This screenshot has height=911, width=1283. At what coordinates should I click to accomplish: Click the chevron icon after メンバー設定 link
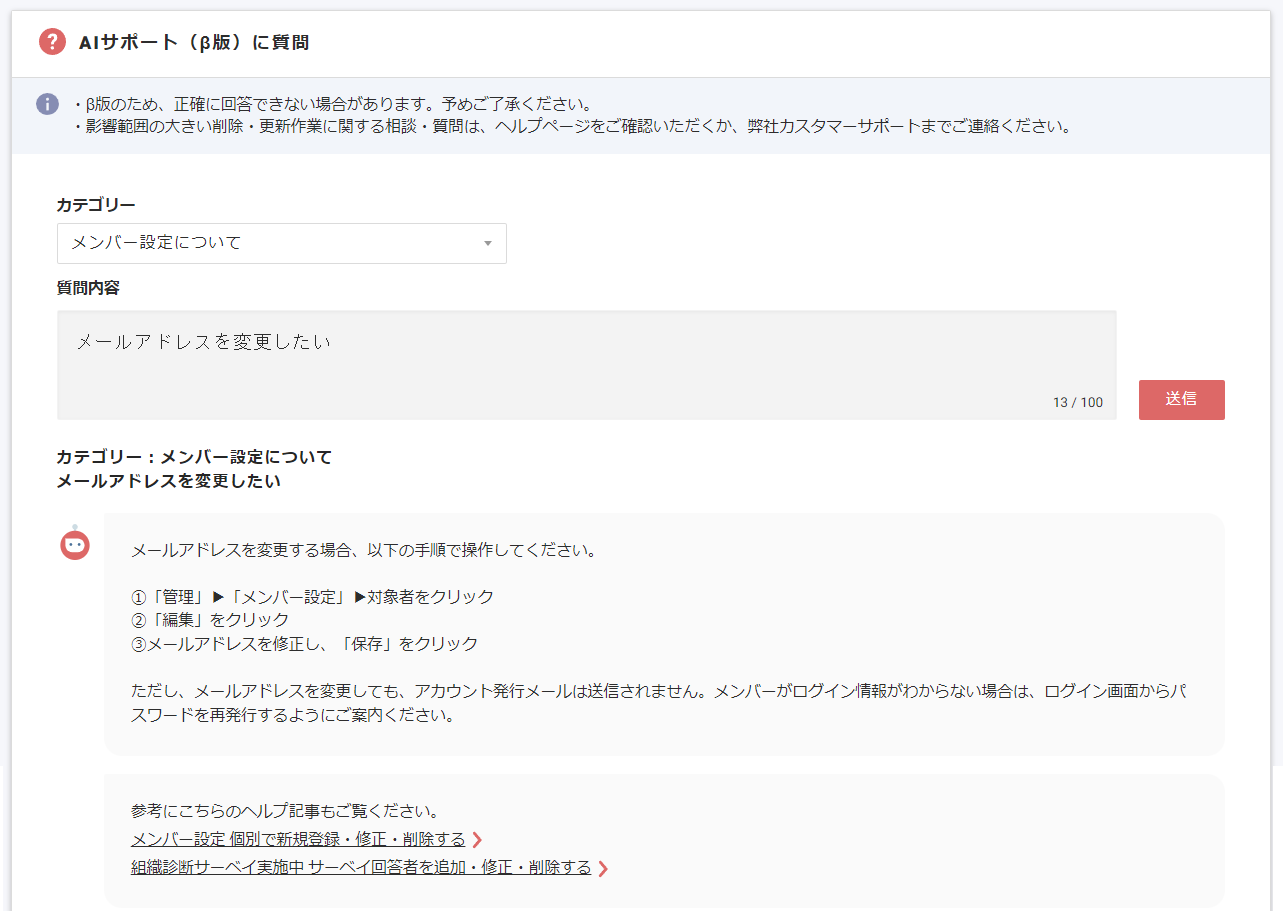476,840
